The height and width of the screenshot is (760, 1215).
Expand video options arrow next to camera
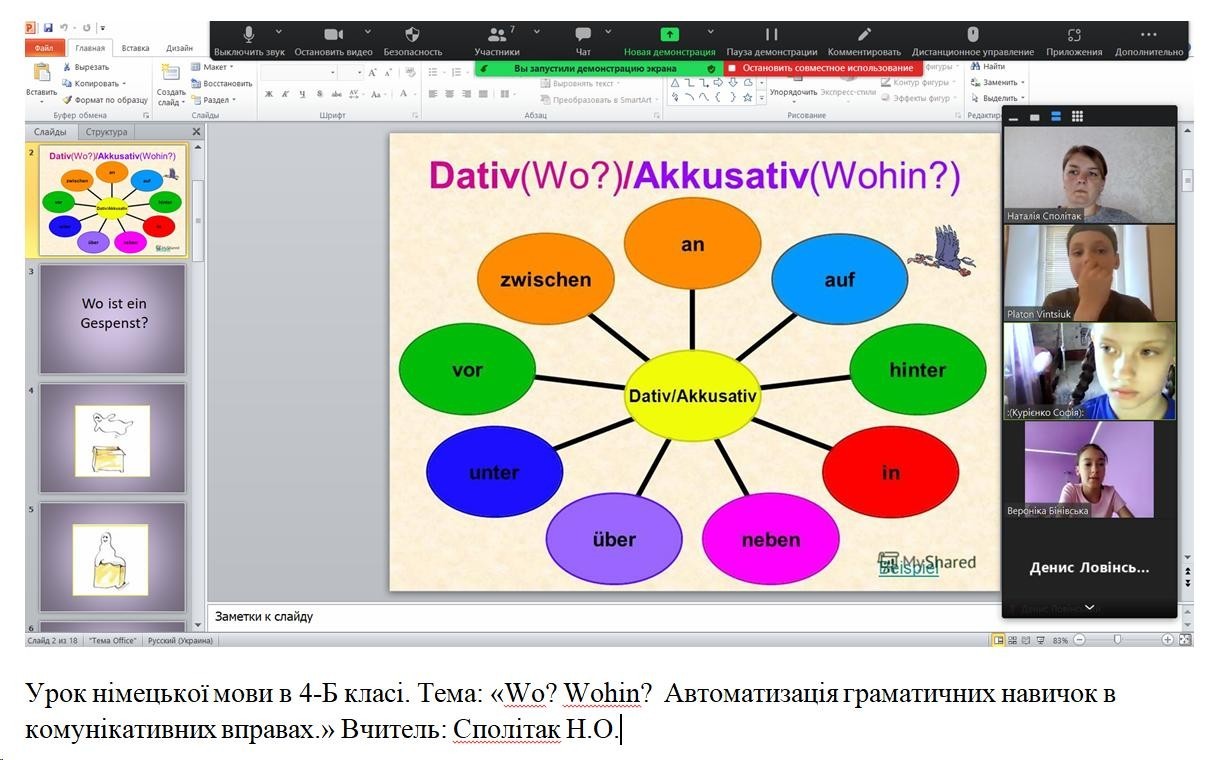(368, 31)
